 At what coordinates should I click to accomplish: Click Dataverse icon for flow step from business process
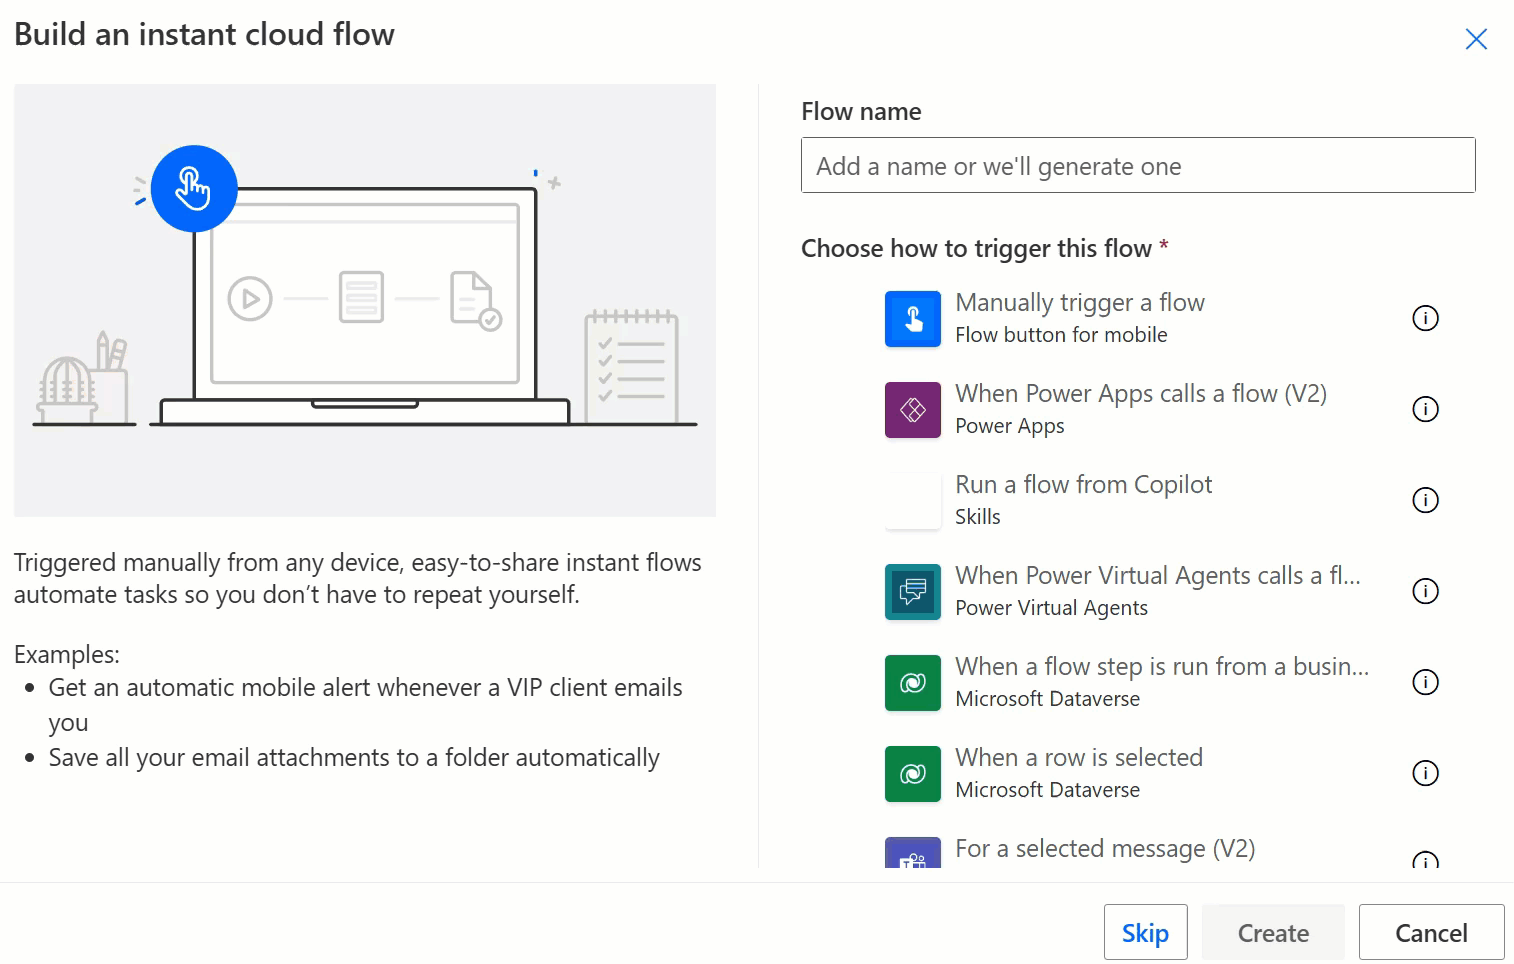pos(912,683)
